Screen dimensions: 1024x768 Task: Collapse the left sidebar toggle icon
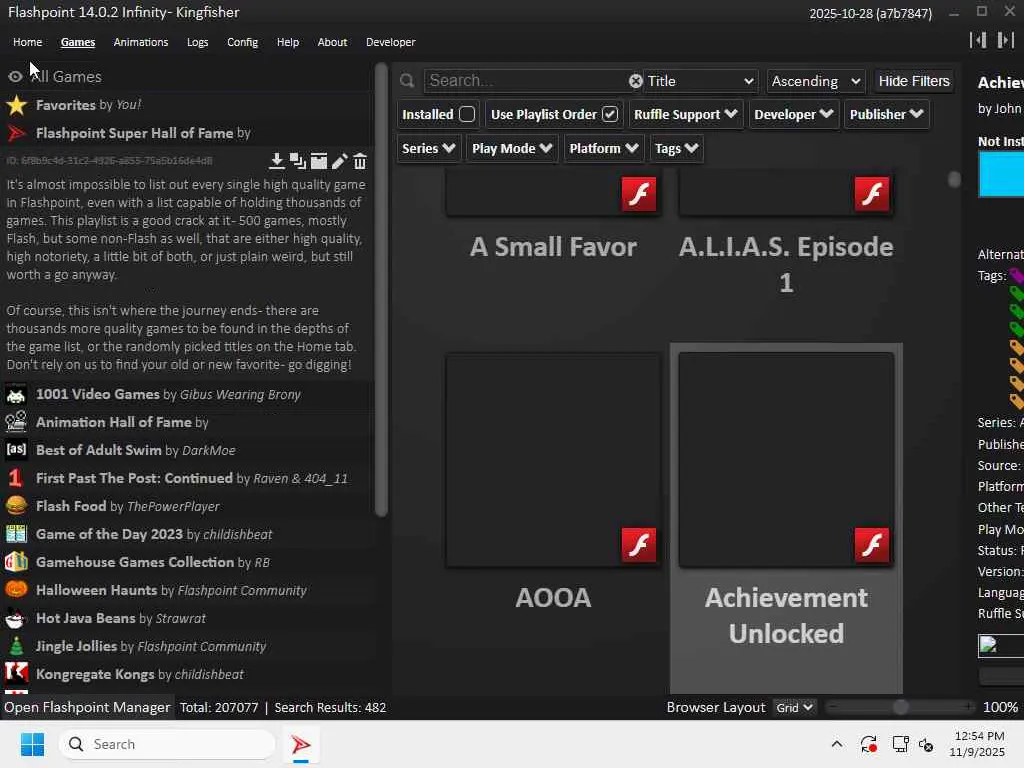(978, 40)
